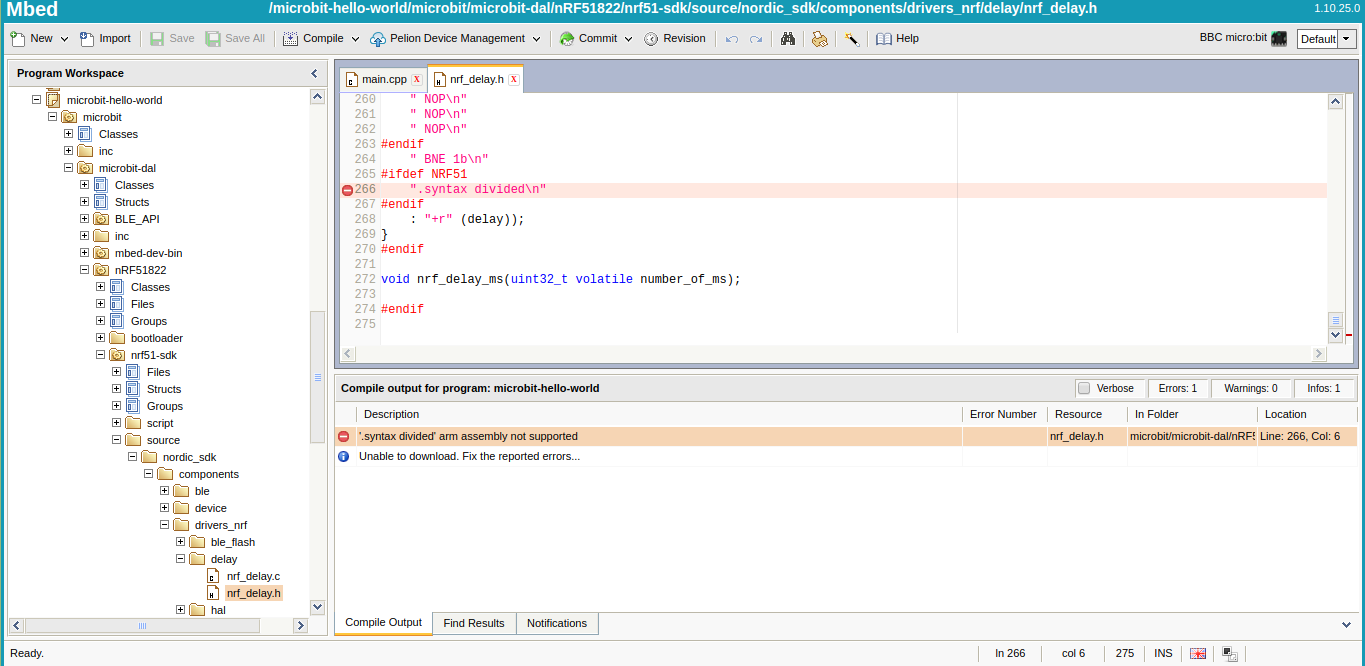Click the Revision button
The height and width of the screenshot is (666, 1365).
click(x=675, y=39)
